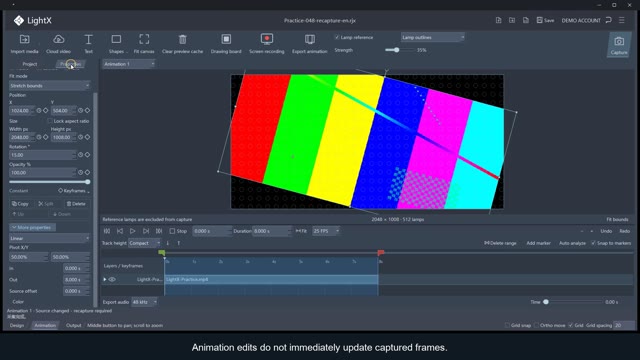The width and height of the screenshot is (640, 360).
Task: Step to the previous frame
Action: [120, 231]
